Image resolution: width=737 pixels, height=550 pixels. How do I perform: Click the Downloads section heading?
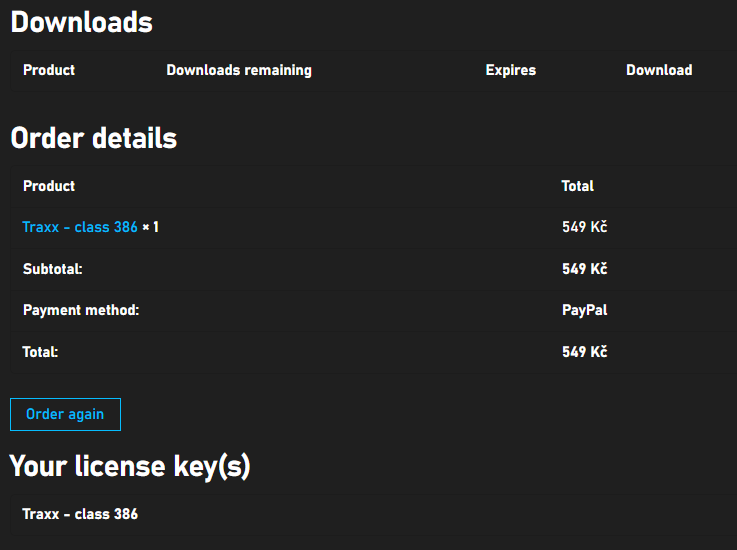point(81,22)
